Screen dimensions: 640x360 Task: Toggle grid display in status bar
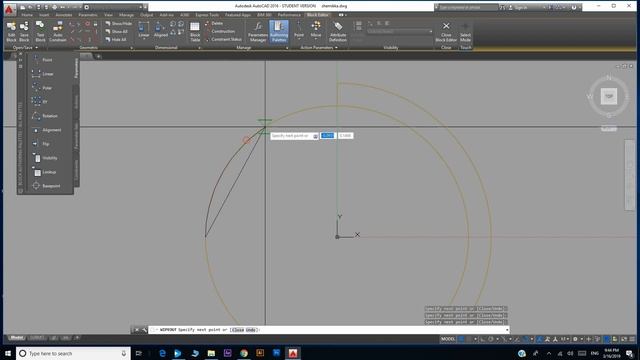coord(462,339)
